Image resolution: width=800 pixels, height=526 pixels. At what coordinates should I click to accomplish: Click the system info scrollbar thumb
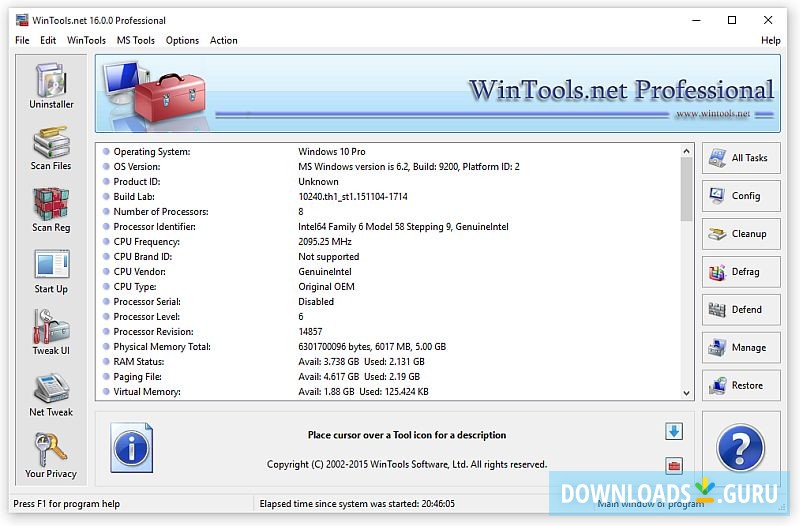point(686,189)
